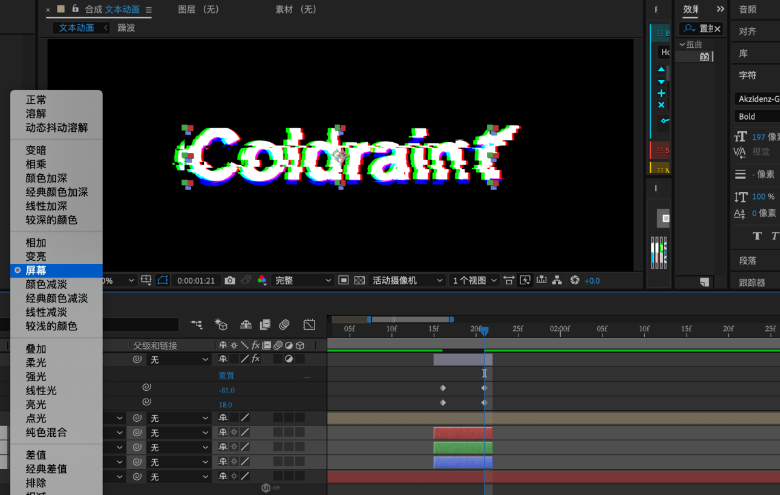Viewport: 780px width, 495px height.
Task: Open the Akzidenz-G font family dropdown
Action: coord(757,99)
